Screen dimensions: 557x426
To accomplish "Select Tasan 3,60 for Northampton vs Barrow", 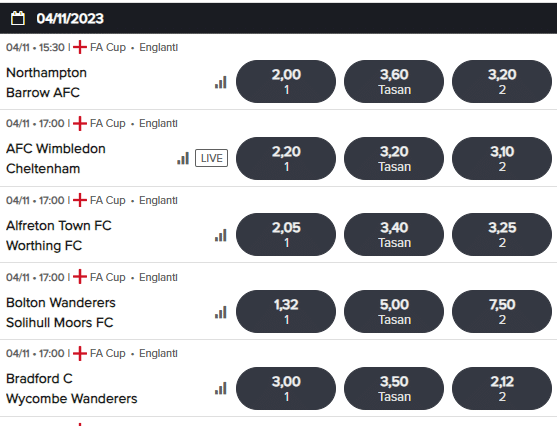I will 394,81.
